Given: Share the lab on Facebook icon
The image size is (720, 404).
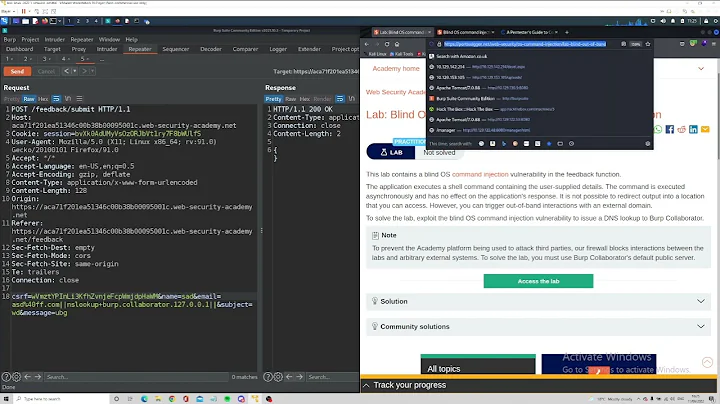Looking at the screenshot, I should (669, 129).
